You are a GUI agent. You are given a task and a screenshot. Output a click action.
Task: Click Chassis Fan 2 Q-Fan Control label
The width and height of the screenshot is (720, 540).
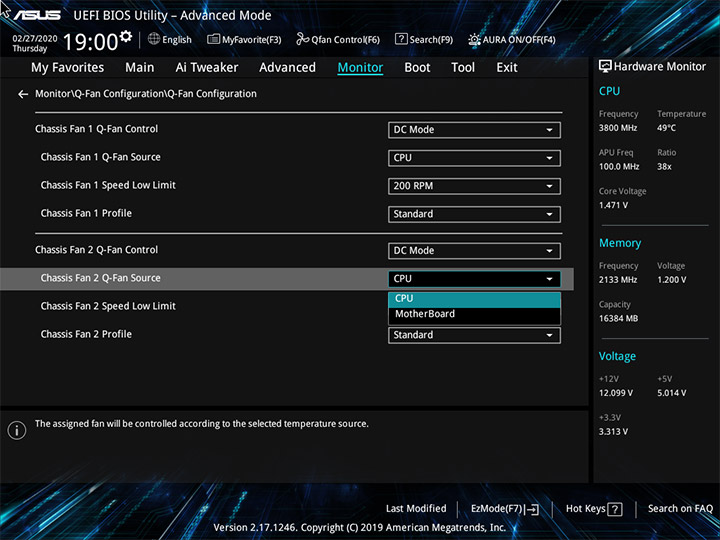[x=96, y=250]
